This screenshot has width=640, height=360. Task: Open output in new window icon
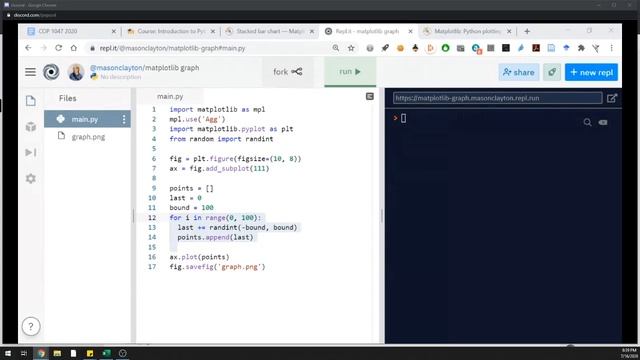[x=612, y=98]
